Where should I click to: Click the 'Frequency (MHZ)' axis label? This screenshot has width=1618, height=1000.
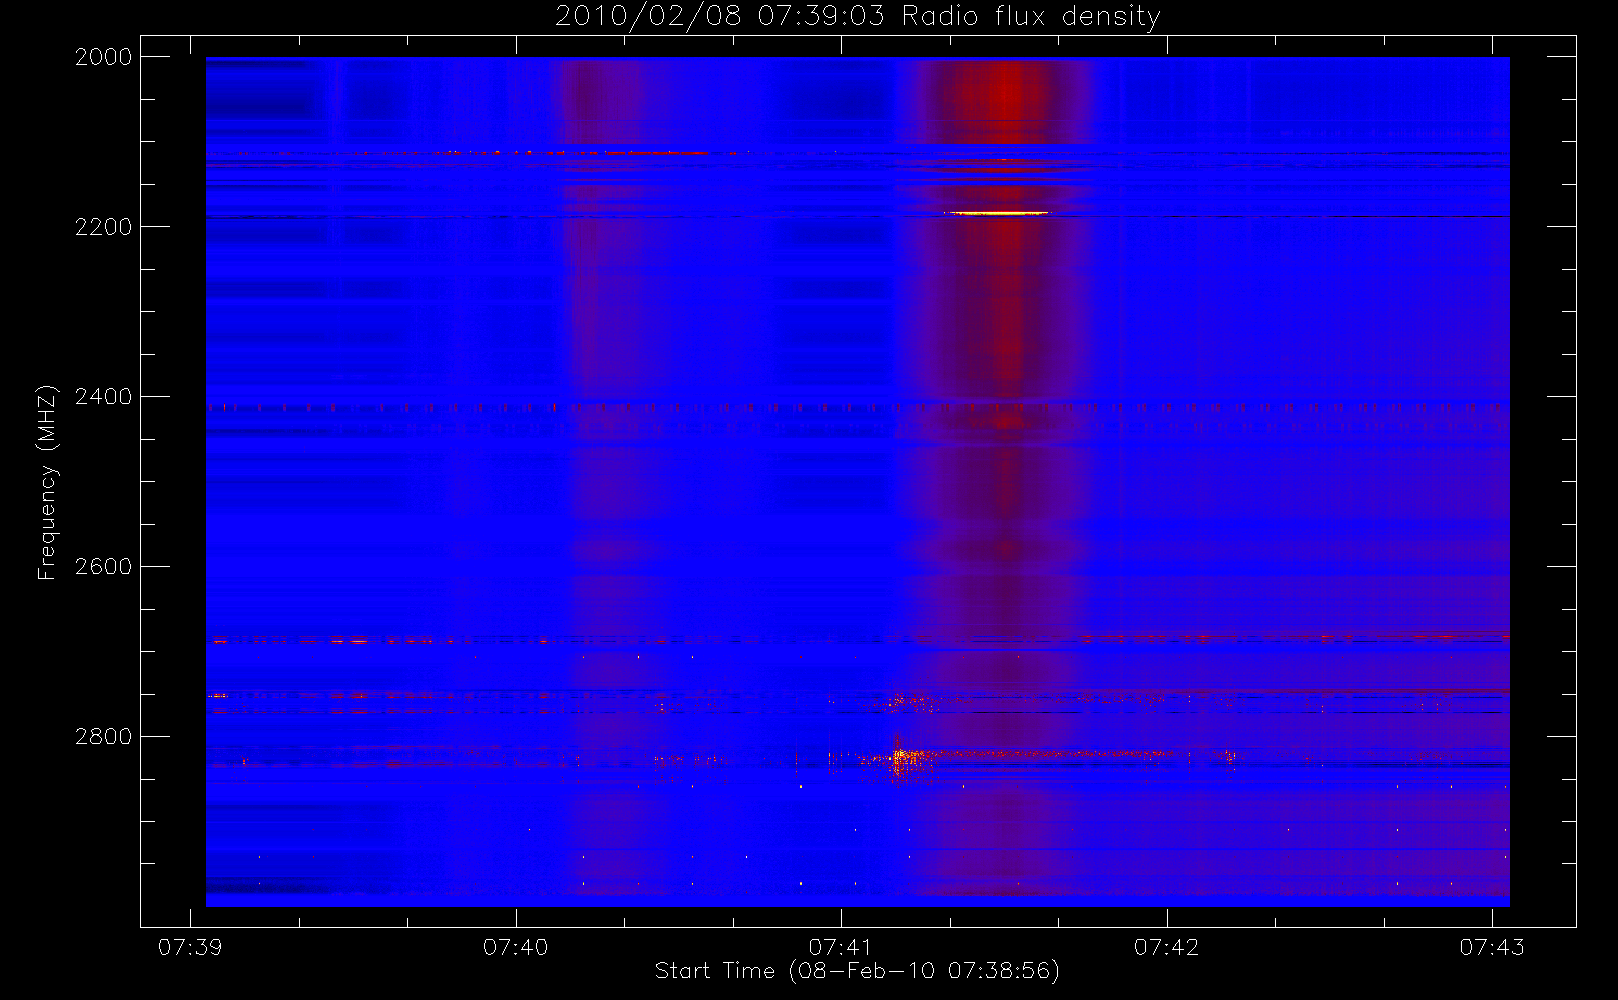tap(46, 482)
